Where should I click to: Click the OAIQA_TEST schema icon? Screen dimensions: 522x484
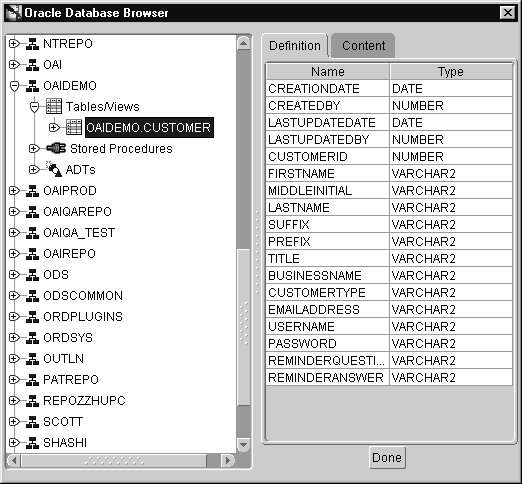click(32, 233)
